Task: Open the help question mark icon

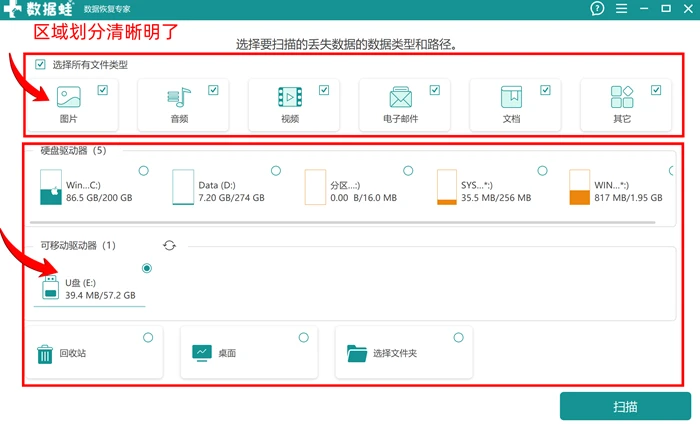Action: pos(597,8)
